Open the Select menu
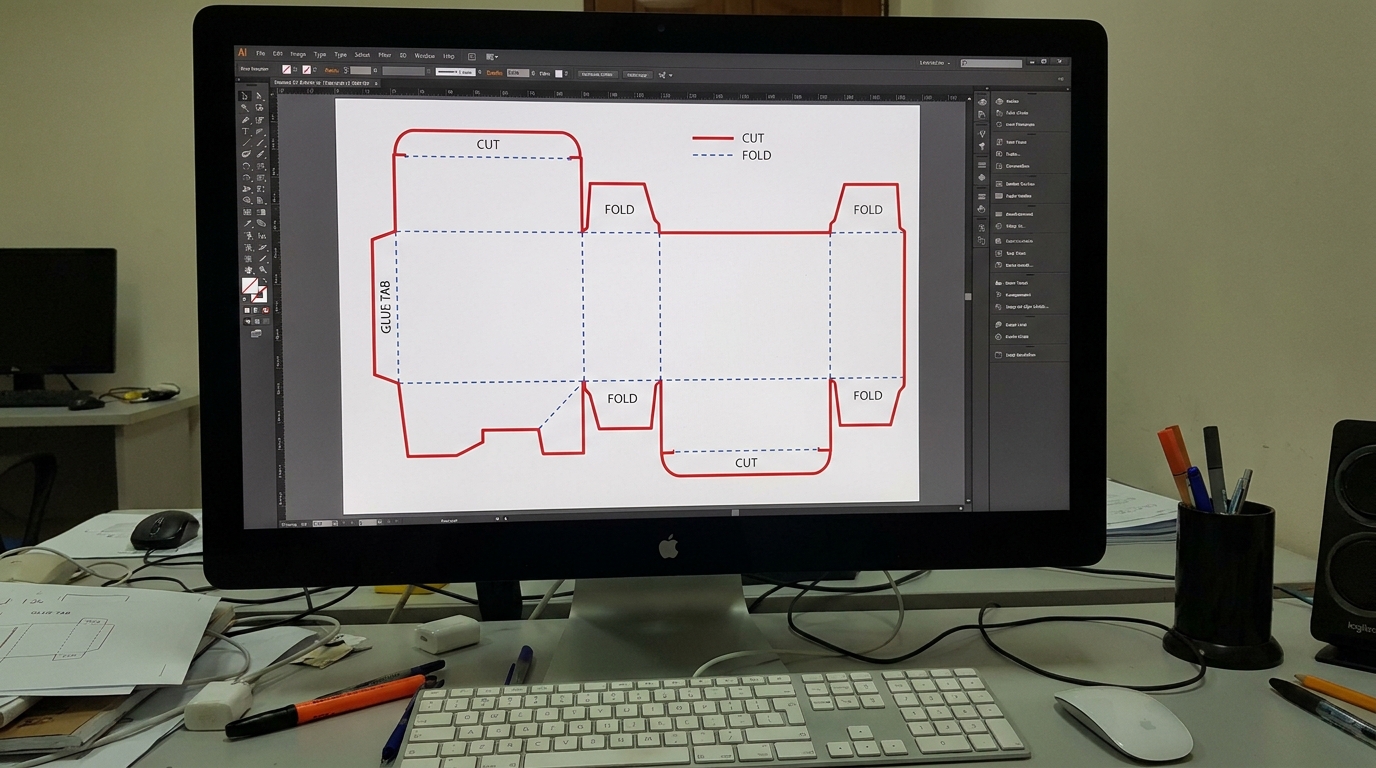The image size is (1376, 768). (x=362, y=55)
